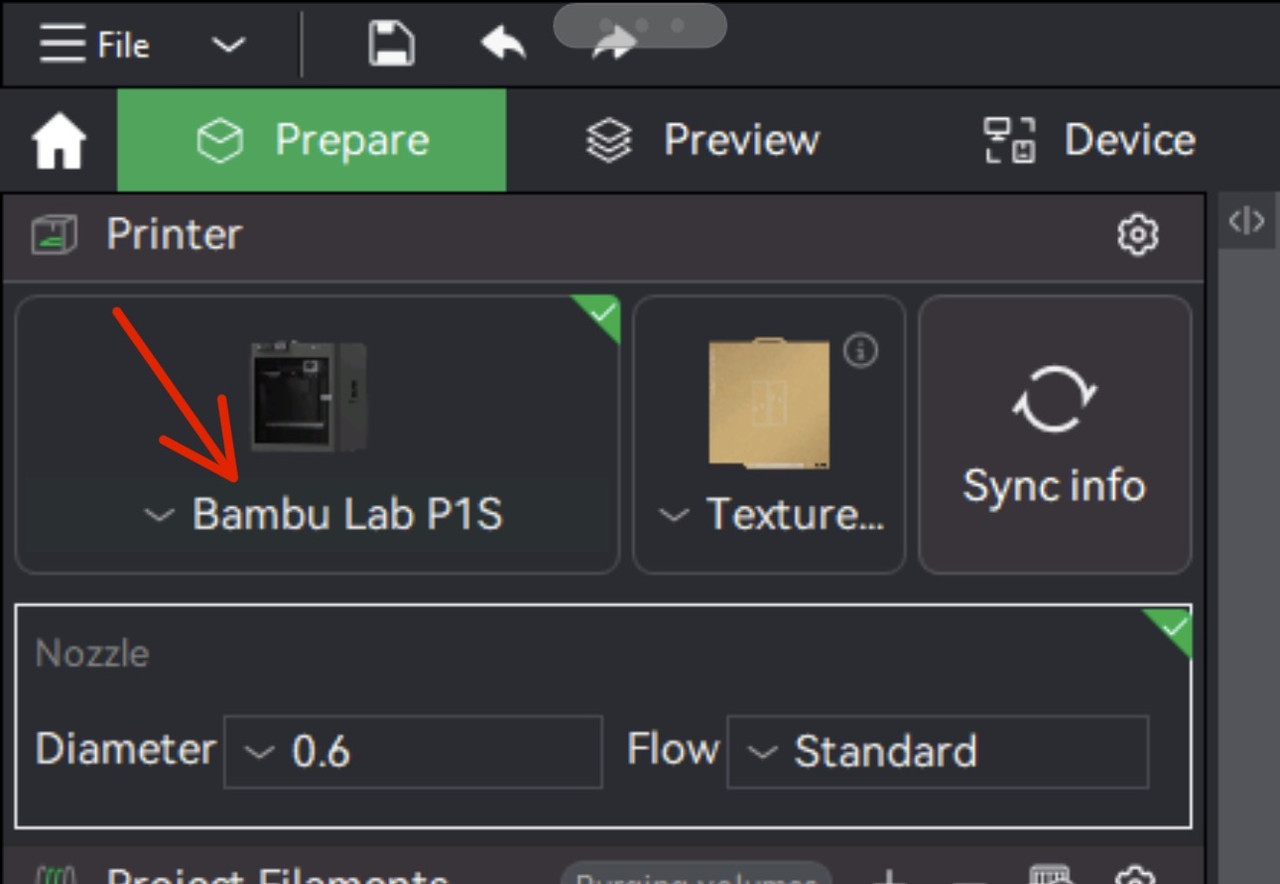This screenshot has height=884, width=1280.
Task: Select the Prepare tab
Action: [312, 140]
